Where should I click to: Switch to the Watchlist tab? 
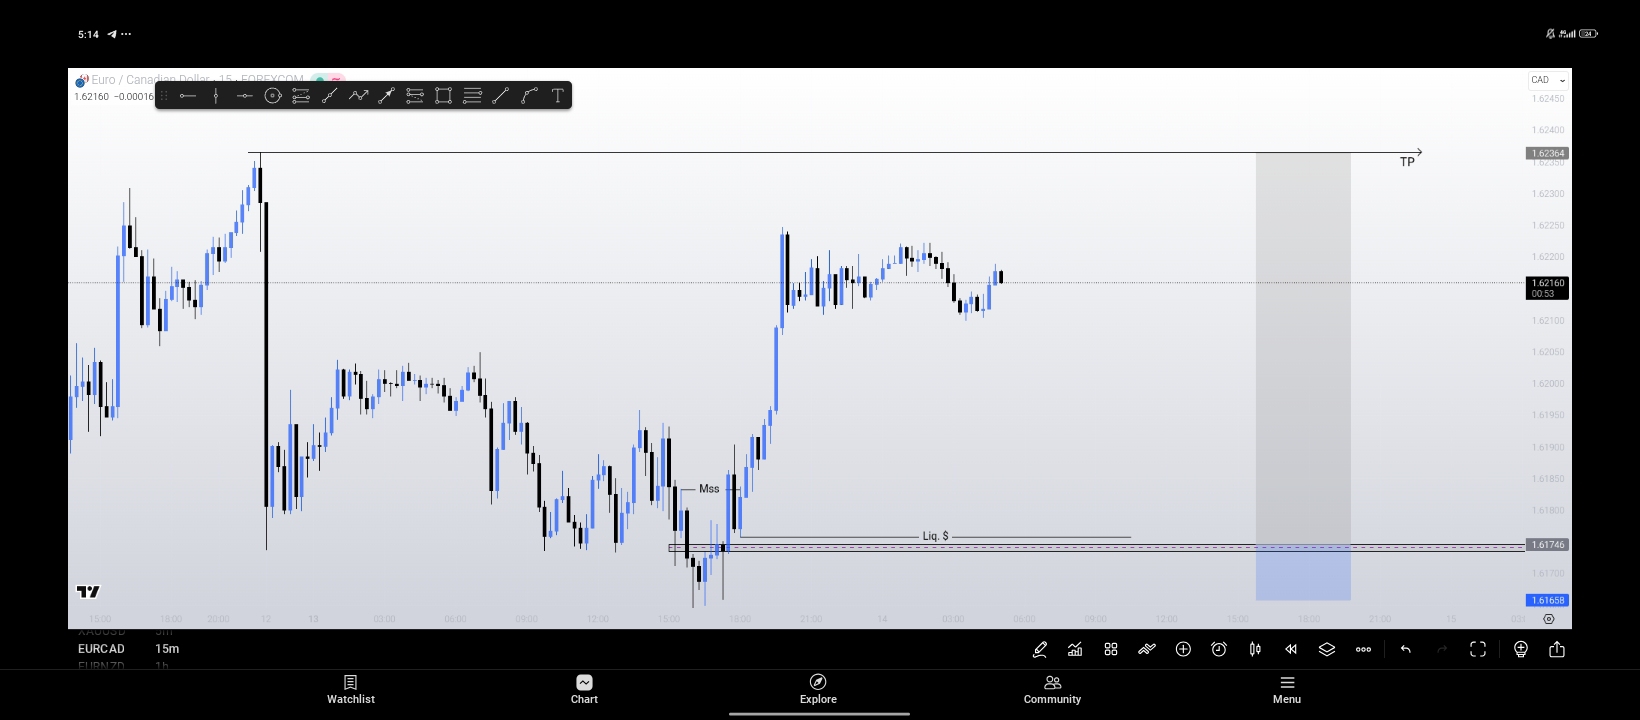pos(351,689)
